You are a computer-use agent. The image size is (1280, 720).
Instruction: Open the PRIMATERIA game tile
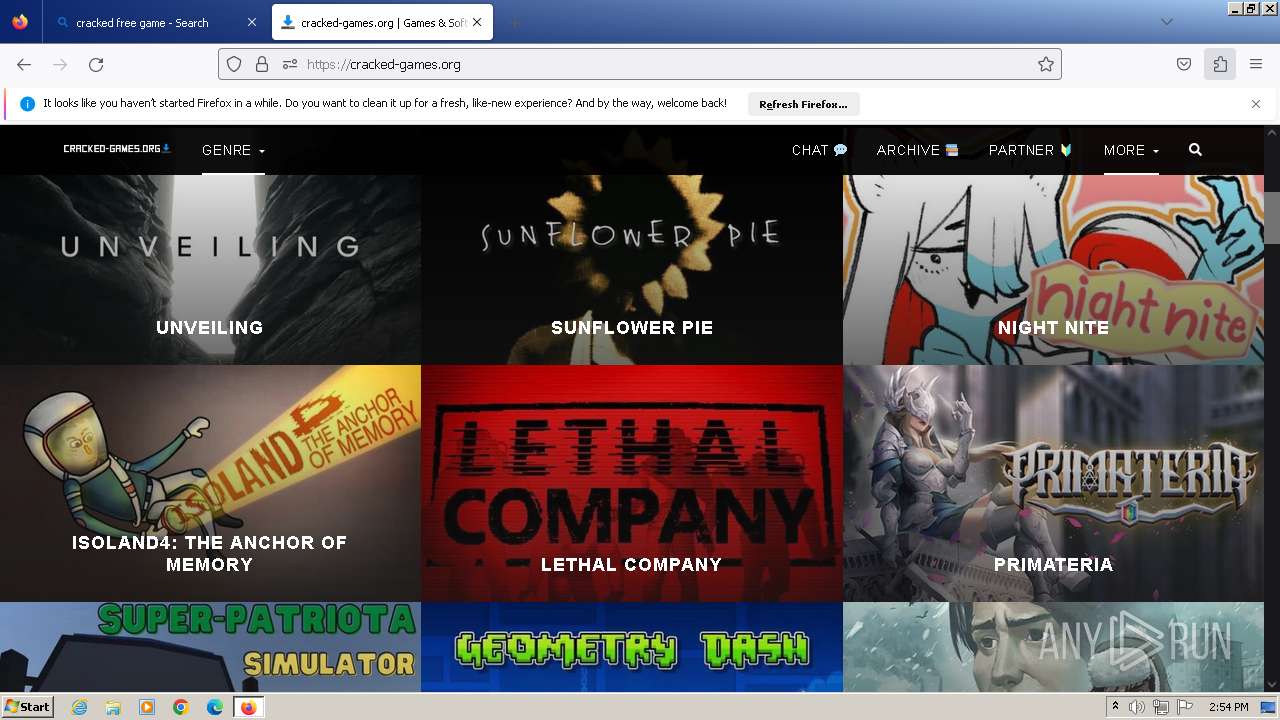pos(1053,483)
